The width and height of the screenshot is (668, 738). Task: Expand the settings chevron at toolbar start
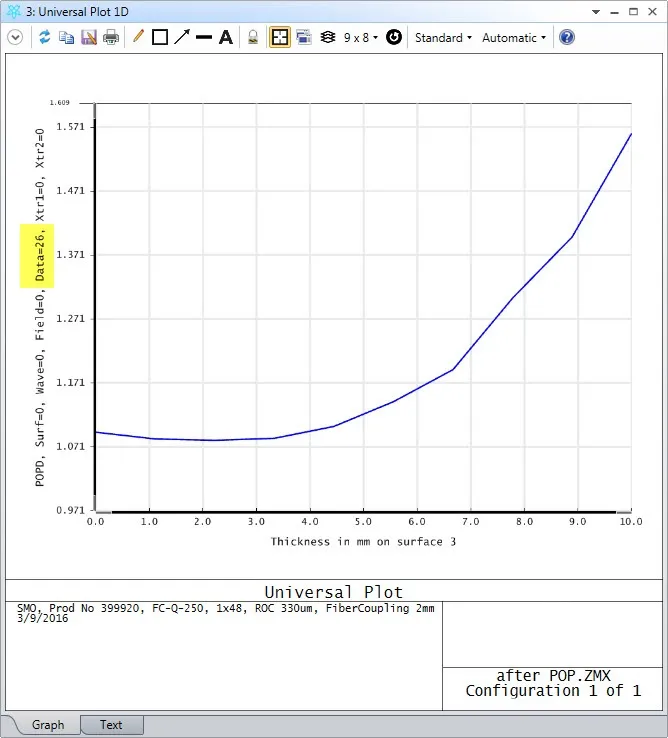pyautogui.click(x=15, y=37)
